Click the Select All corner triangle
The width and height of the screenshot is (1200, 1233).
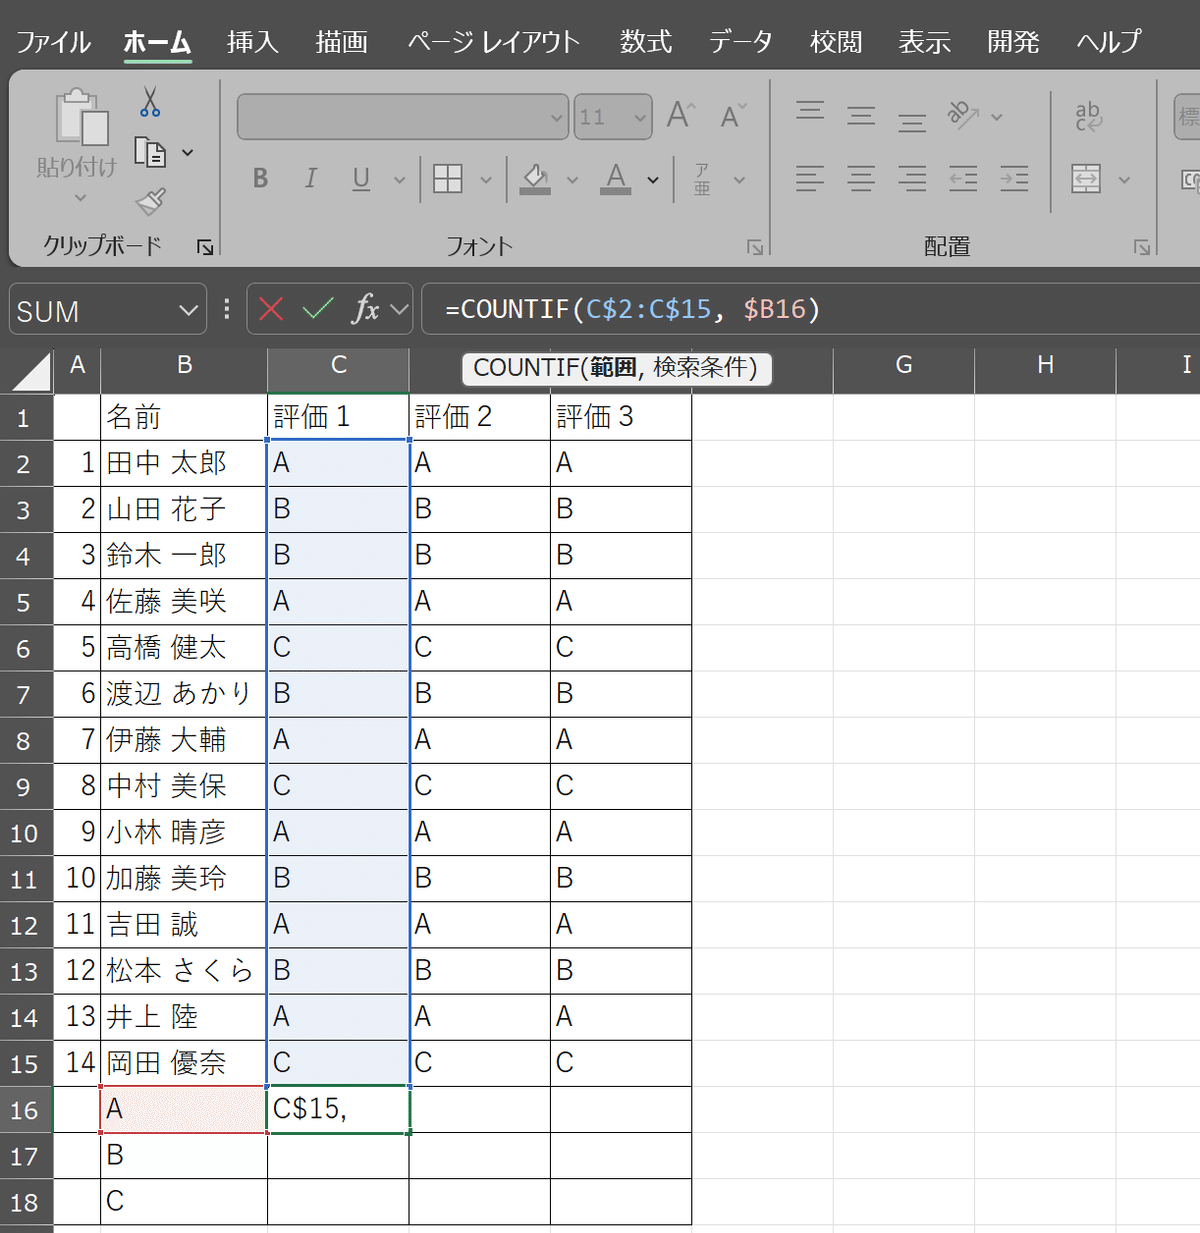coord(31,370)
